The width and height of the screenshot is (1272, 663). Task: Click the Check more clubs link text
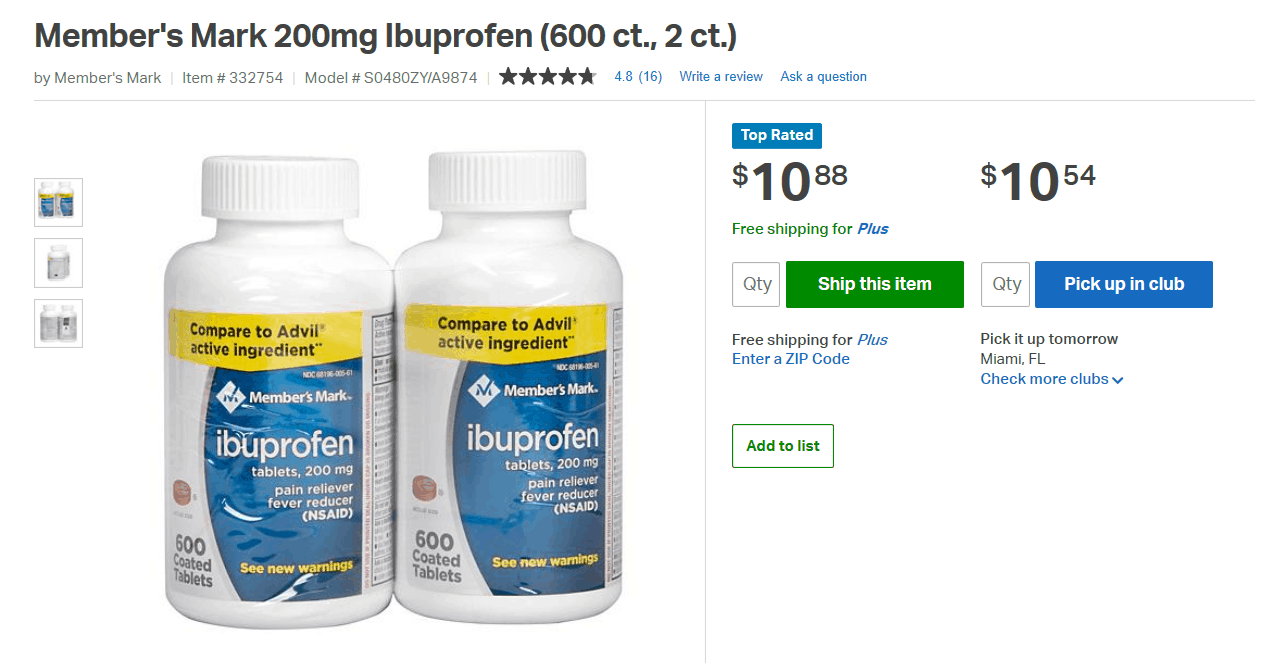click(x=1044, y=379)
